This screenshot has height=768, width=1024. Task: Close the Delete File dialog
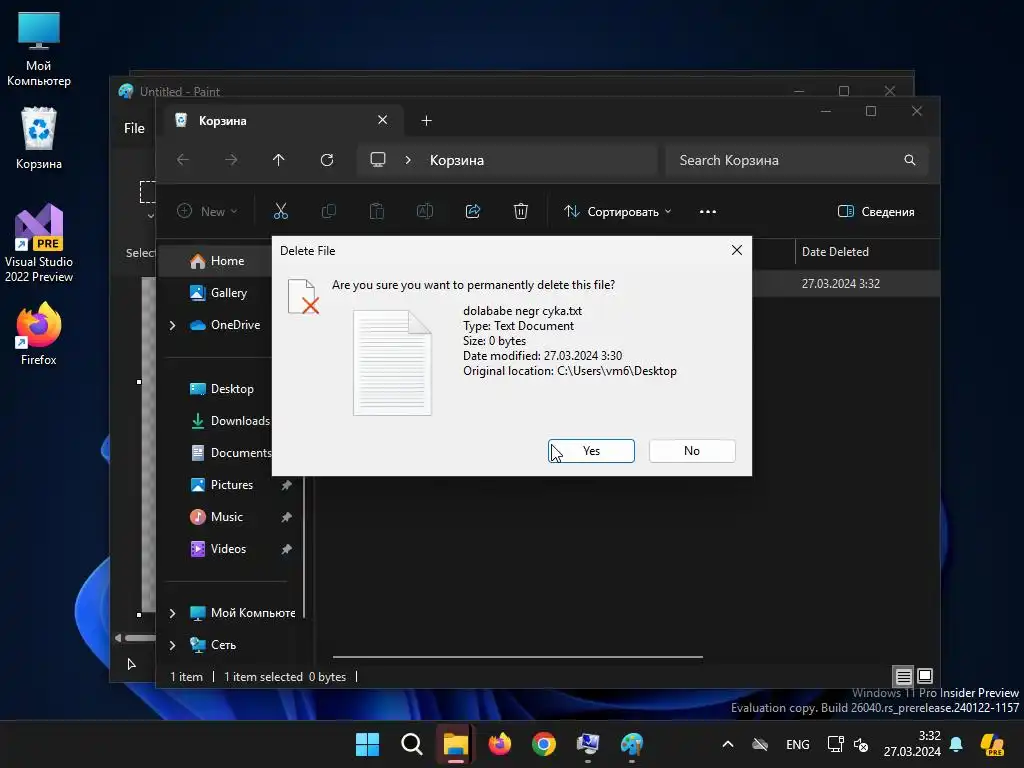pos(737,250)
